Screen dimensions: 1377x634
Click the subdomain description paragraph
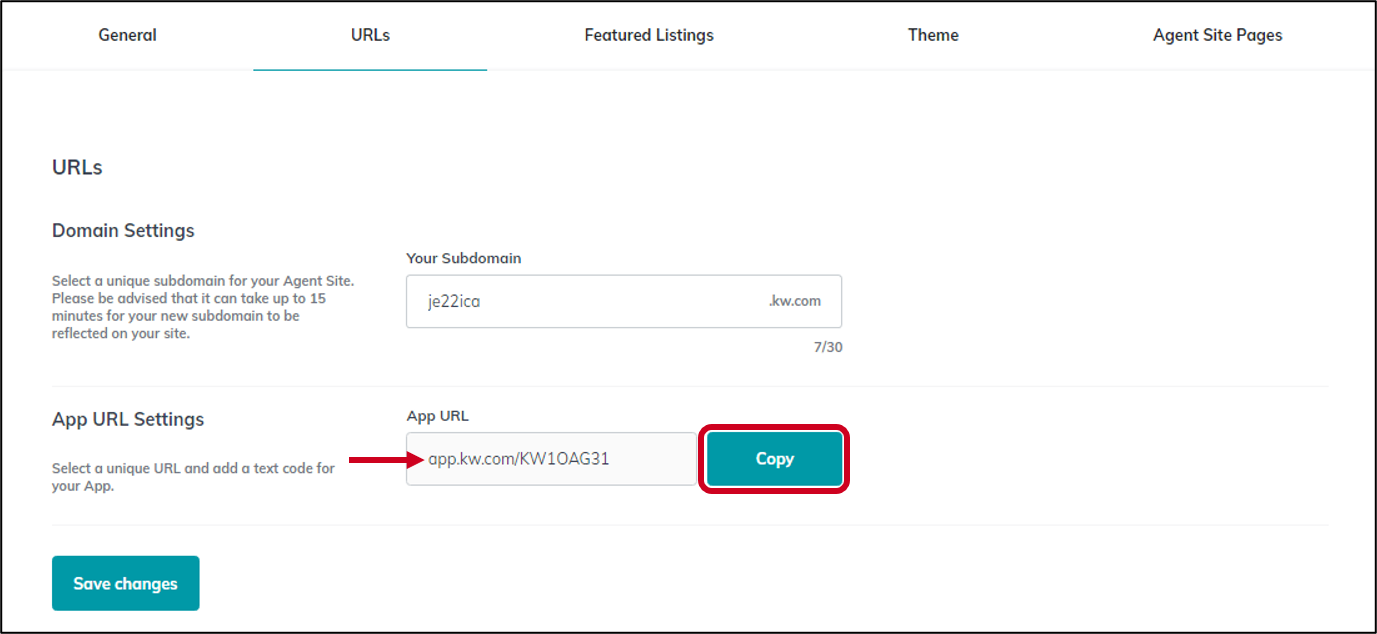pos(203,307)
